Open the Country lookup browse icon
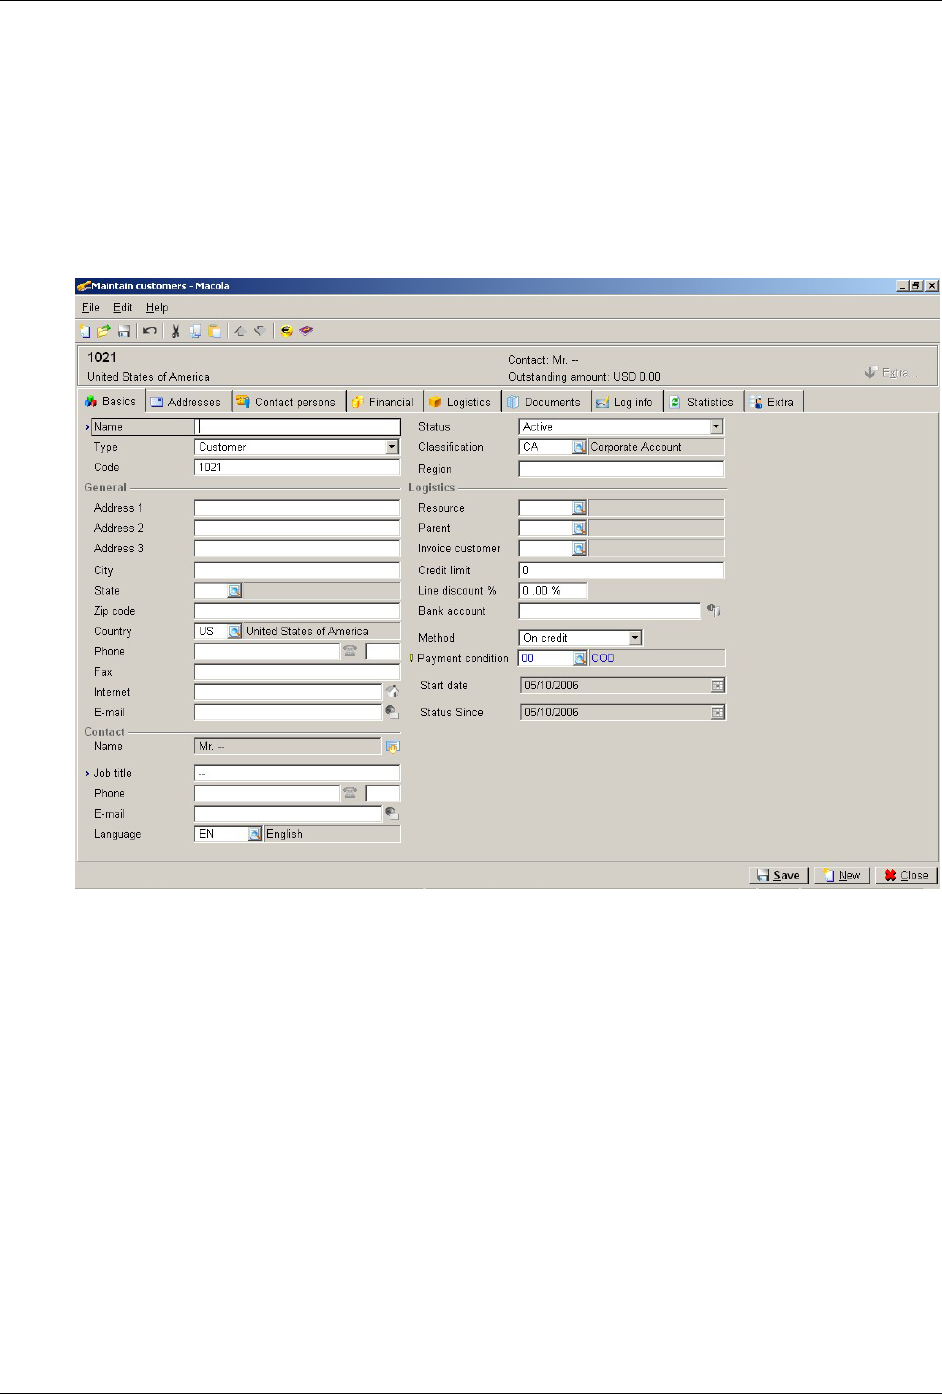Viewport: 942px width, 1394px height. coord(235,631)
